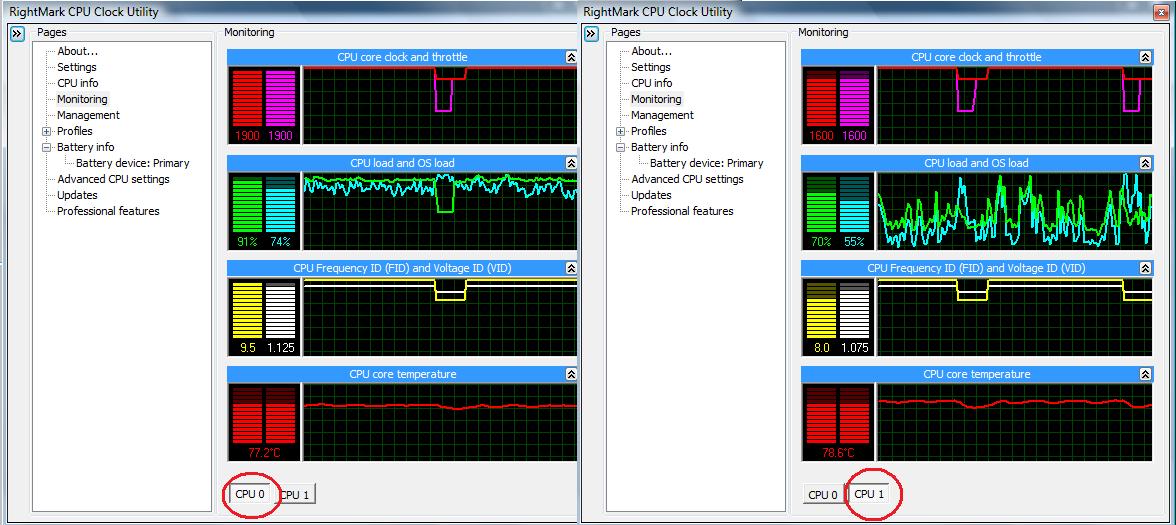The image size is (1176, 525).
Task: Open Settings page in right window
Action: 650,67
